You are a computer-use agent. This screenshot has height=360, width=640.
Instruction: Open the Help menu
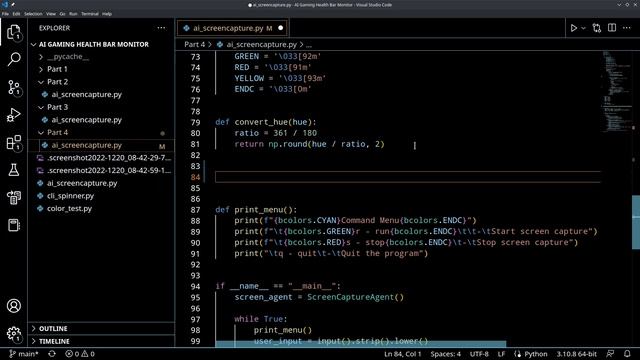[107, 14]
